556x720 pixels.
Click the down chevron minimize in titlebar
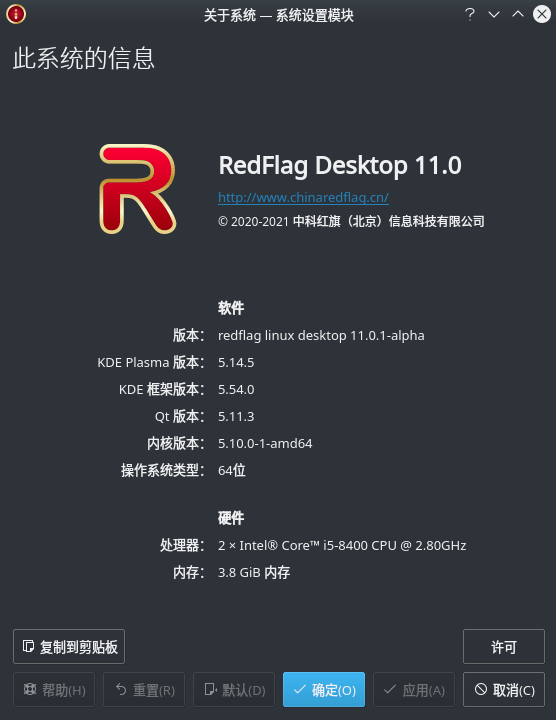[x=494, y=15]
